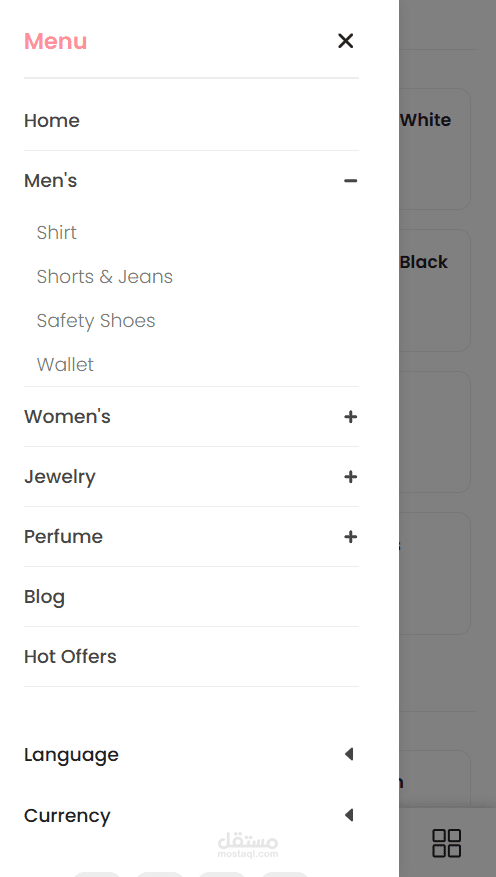The width and height of the screenshot is (496, 877).
Task: Open Language options via its arrow
Action: (x=349, y=754)
